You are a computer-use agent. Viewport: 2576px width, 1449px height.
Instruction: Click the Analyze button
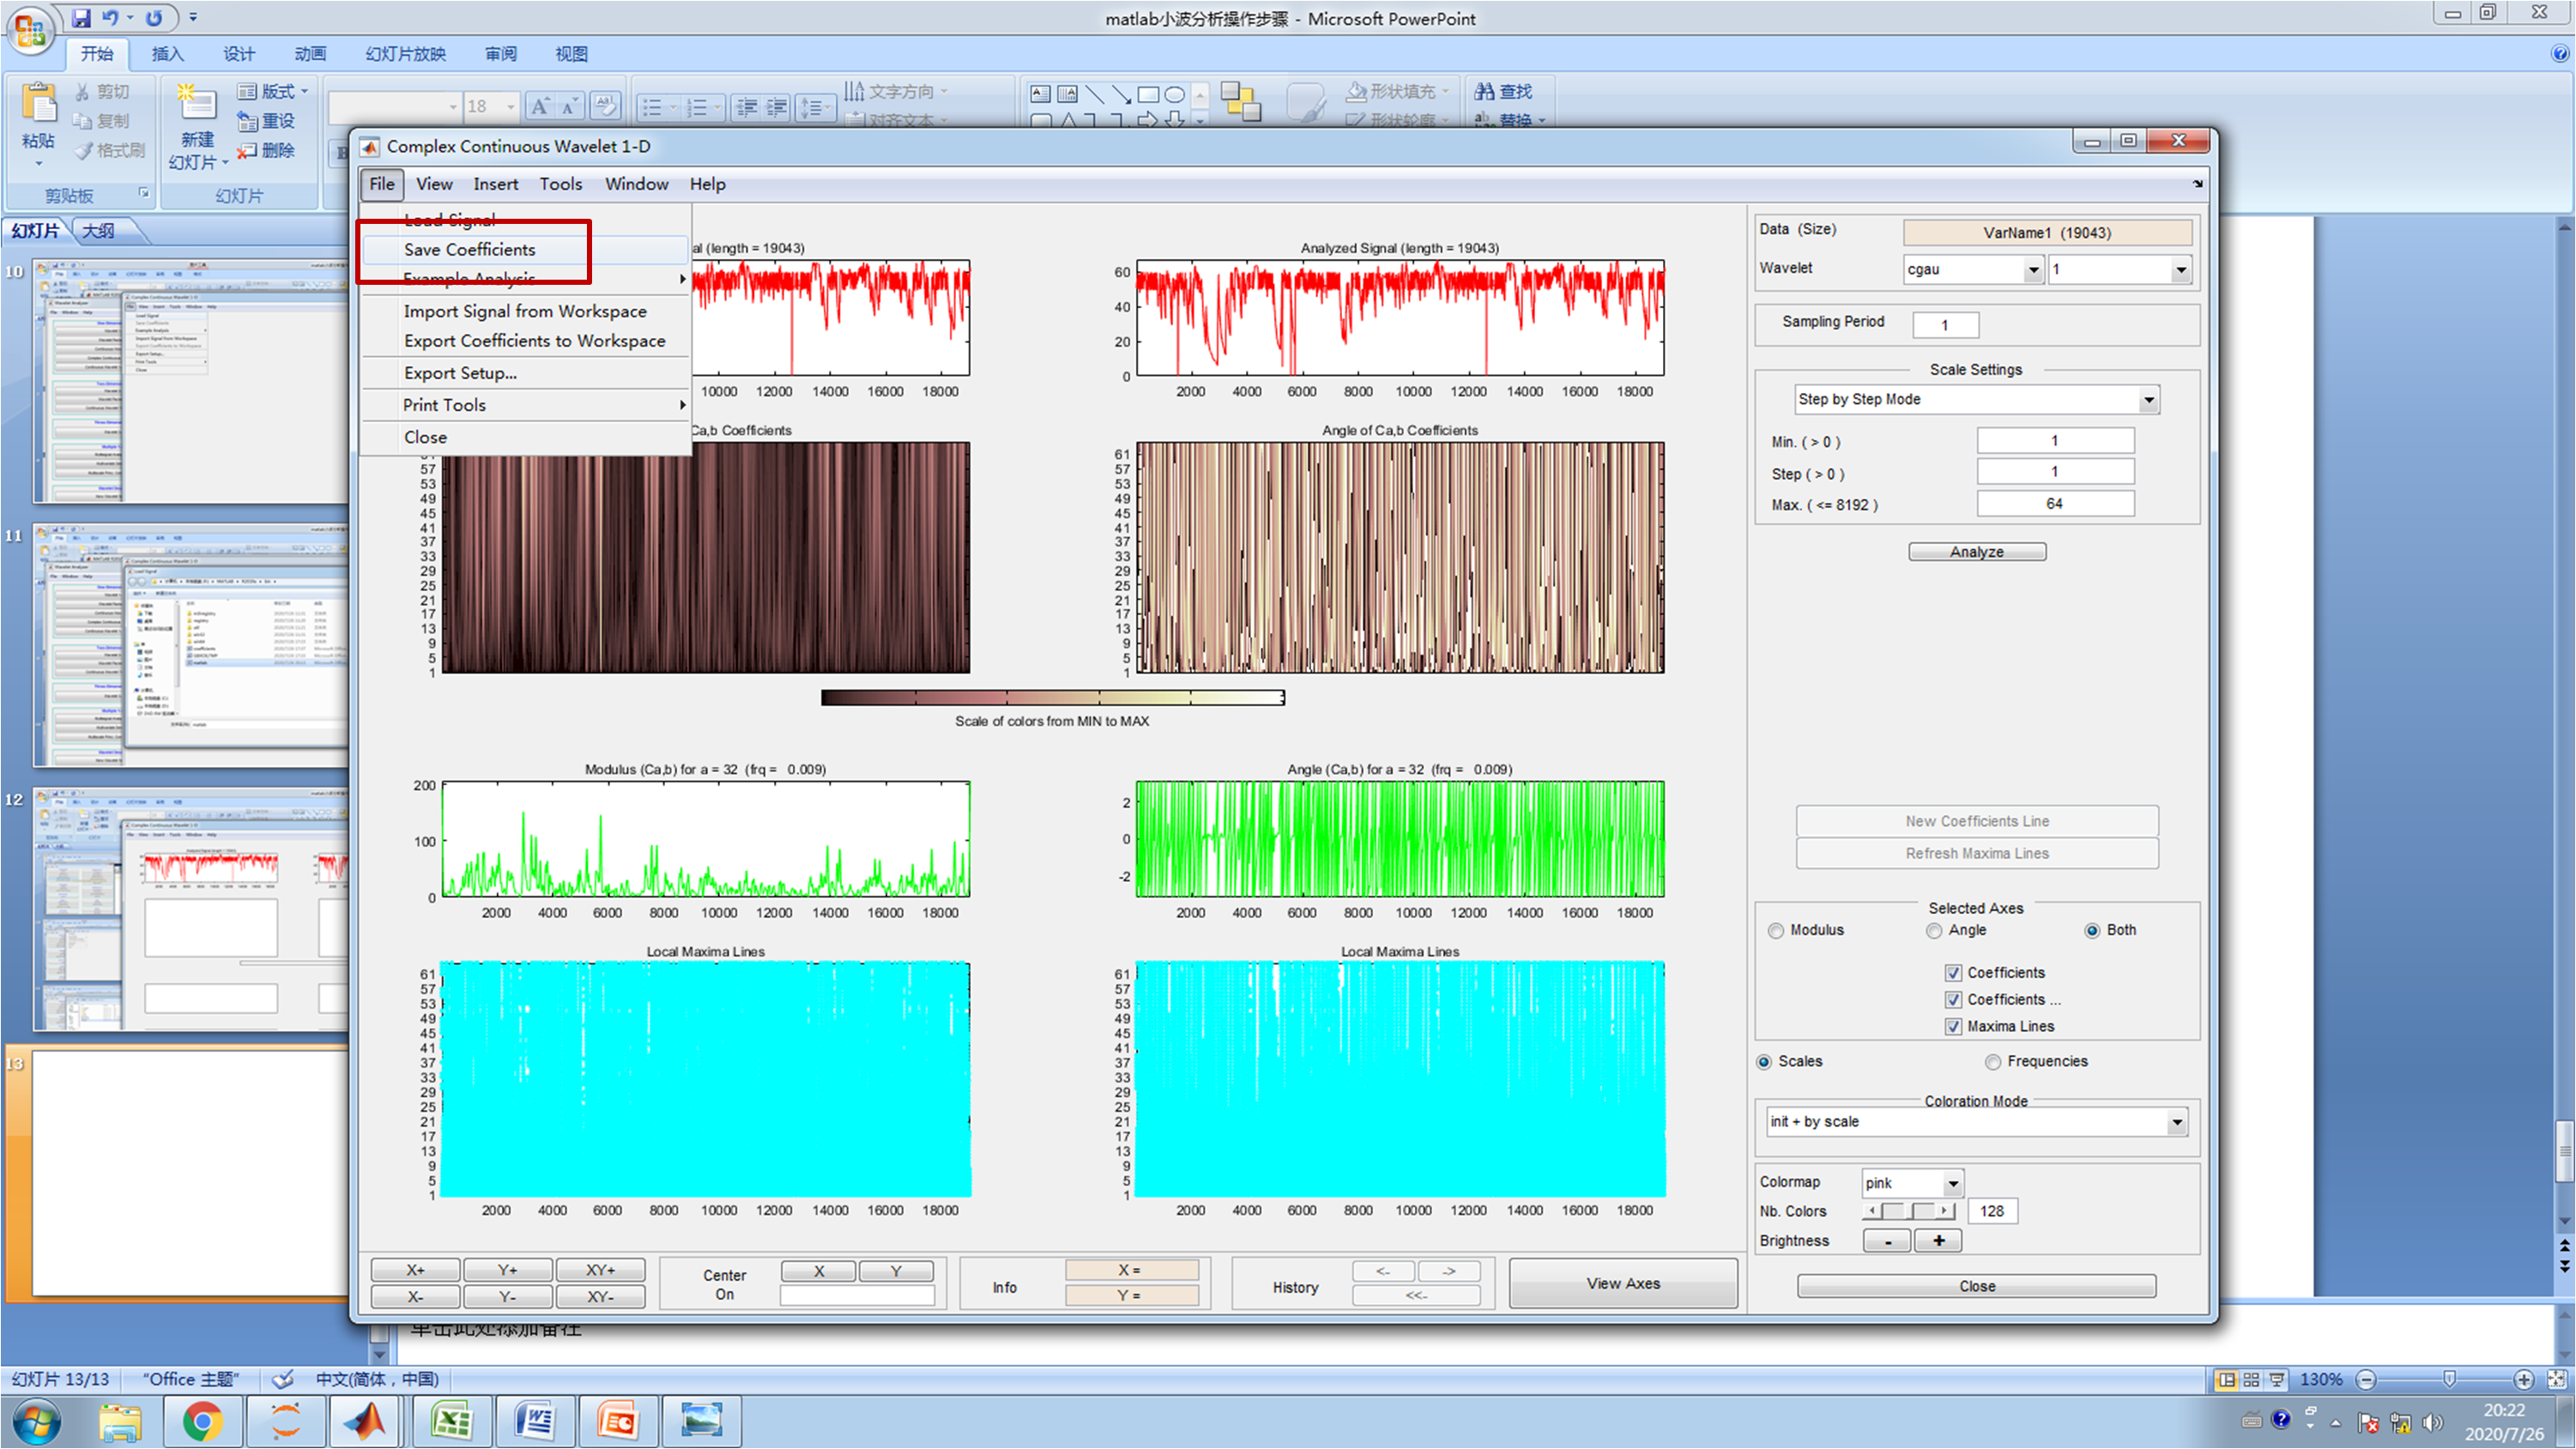point(1976,551)
